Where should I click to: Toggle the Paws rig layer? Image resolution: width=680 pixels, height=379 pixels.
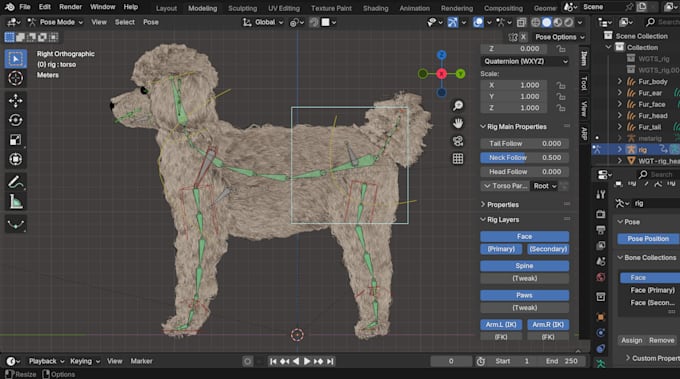pos(524,295)
